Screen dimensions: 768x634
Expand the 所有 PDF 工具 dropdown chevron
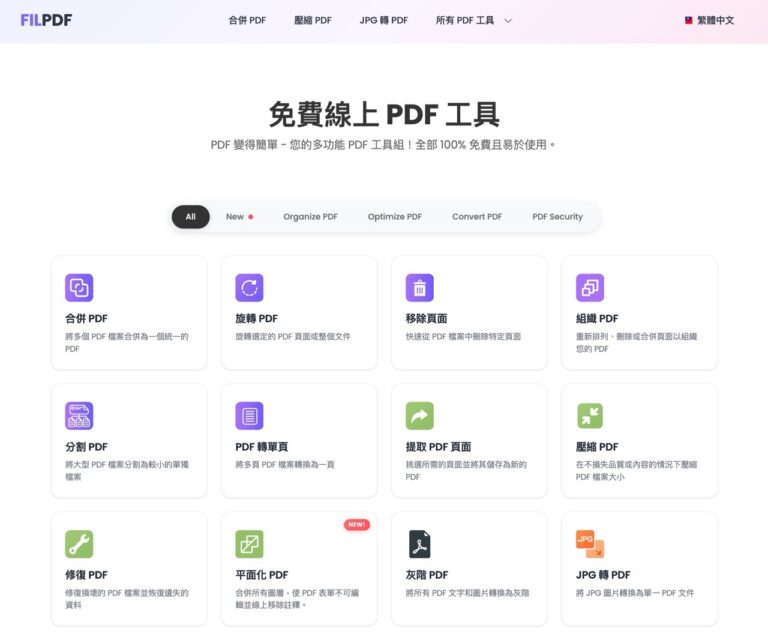[508, 21]
